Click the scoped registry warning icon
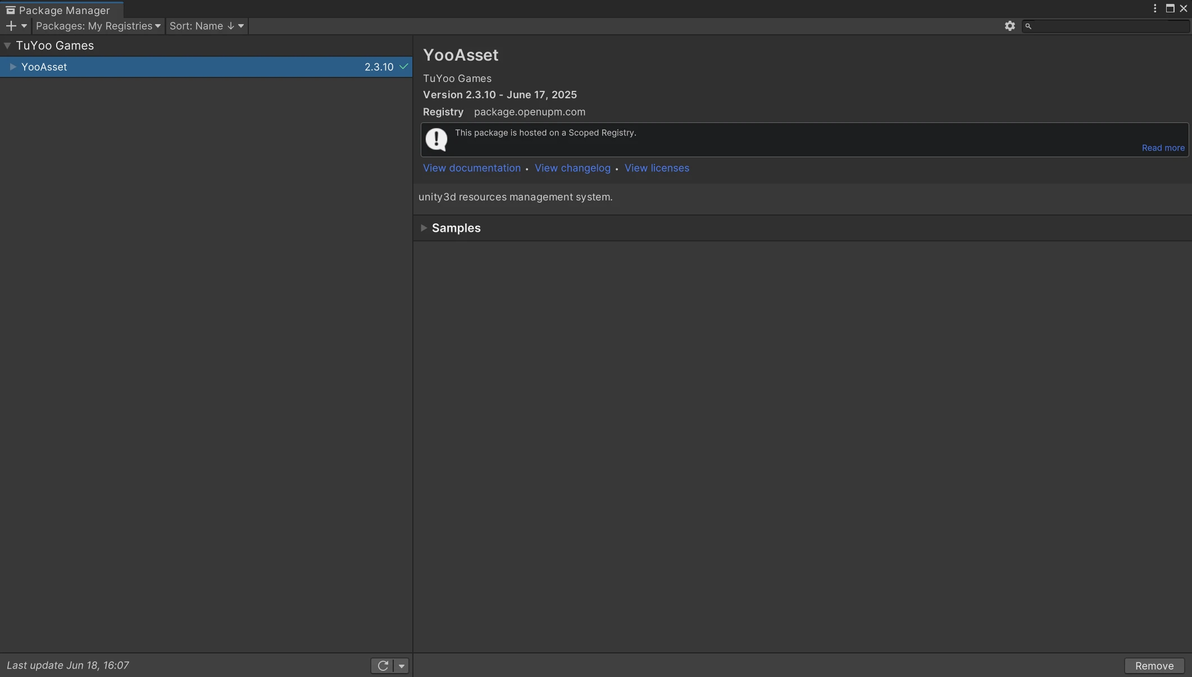This screenshot has width=1192, height=677. (436, 139)
